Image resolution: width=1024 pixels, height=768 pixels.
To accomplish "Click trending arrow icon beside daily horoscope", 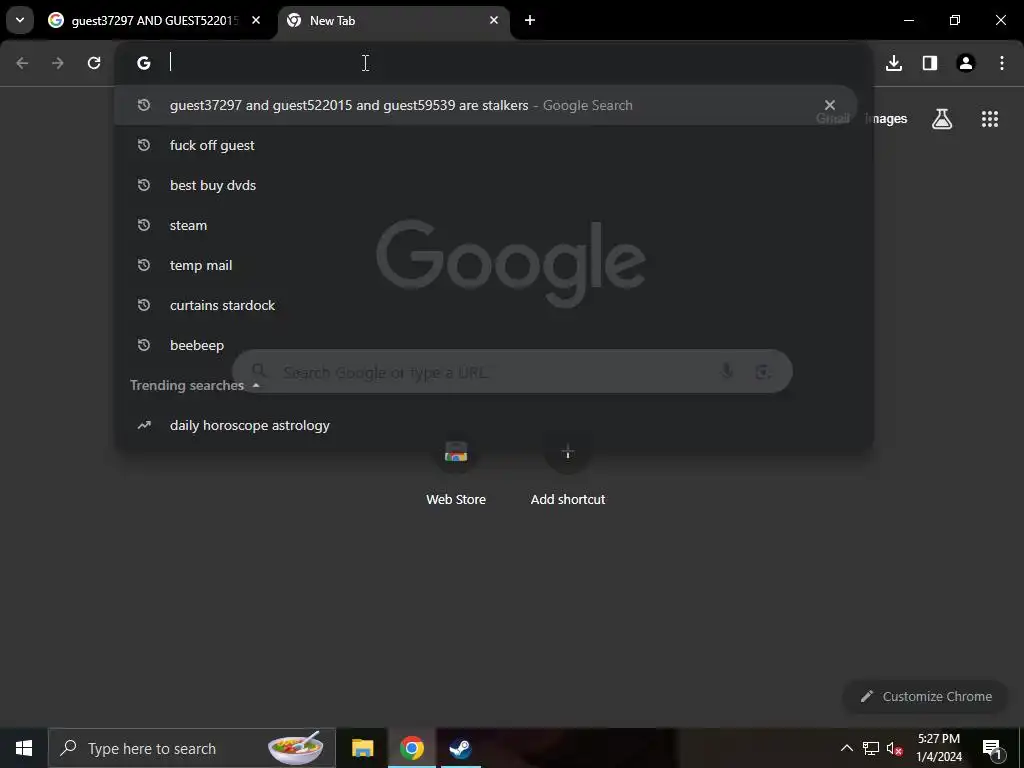I will click(x=144, y=425).
